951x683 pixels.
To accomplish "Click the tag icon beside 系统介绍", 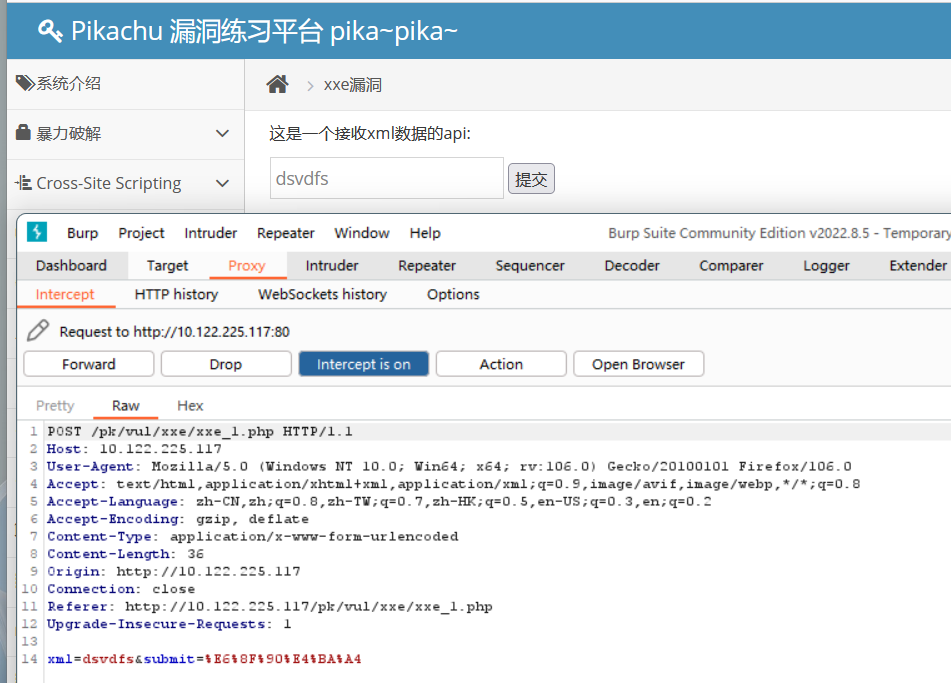I will (x=25, y=83).
